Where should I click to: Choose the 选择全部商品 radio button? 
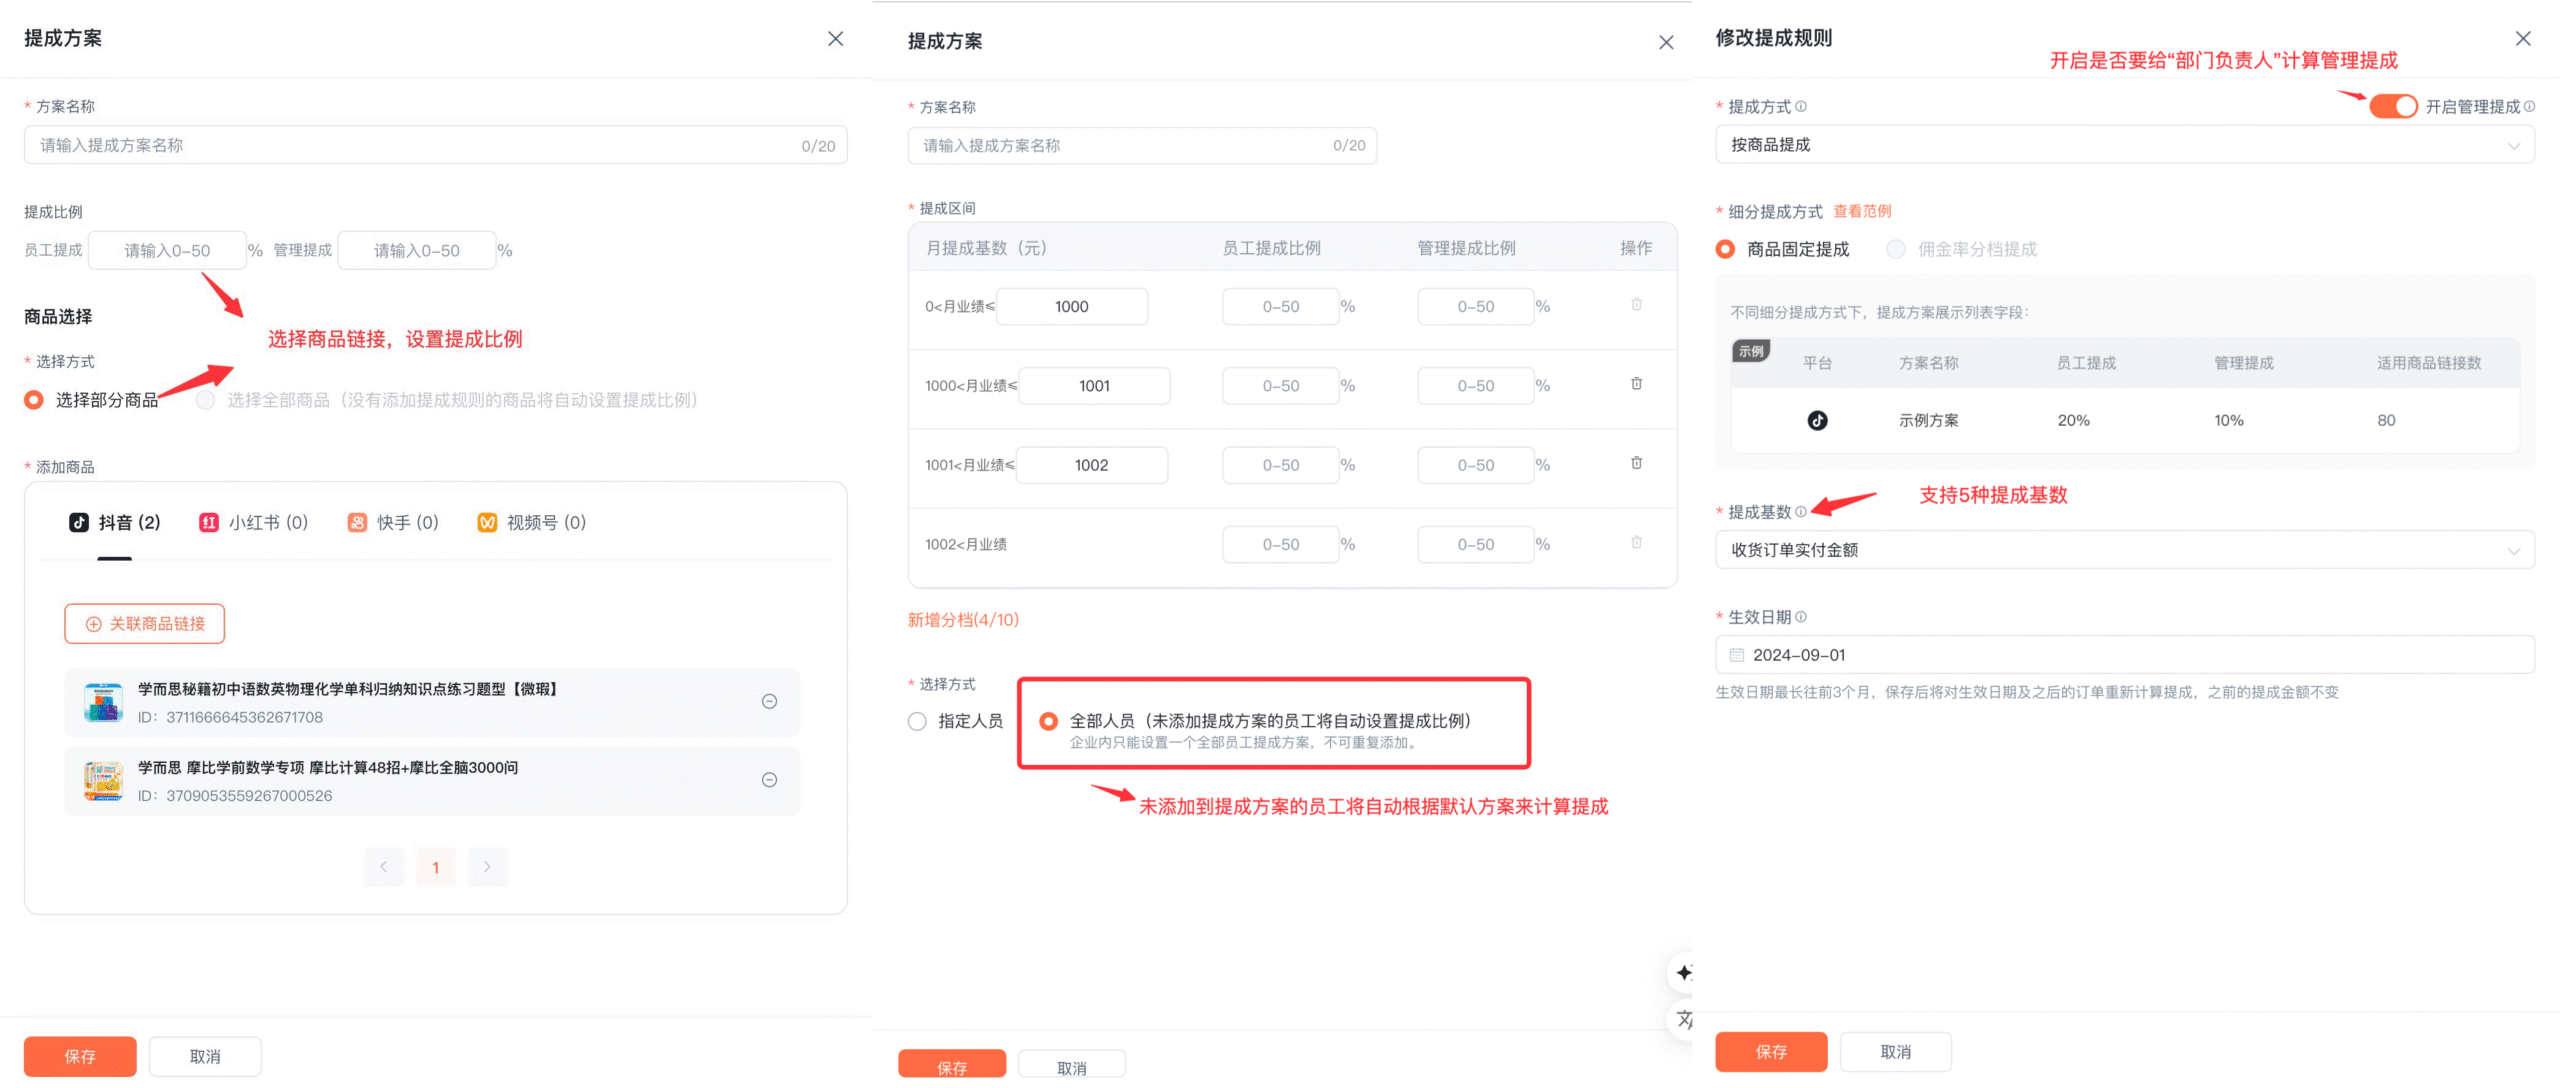(206, 400)
